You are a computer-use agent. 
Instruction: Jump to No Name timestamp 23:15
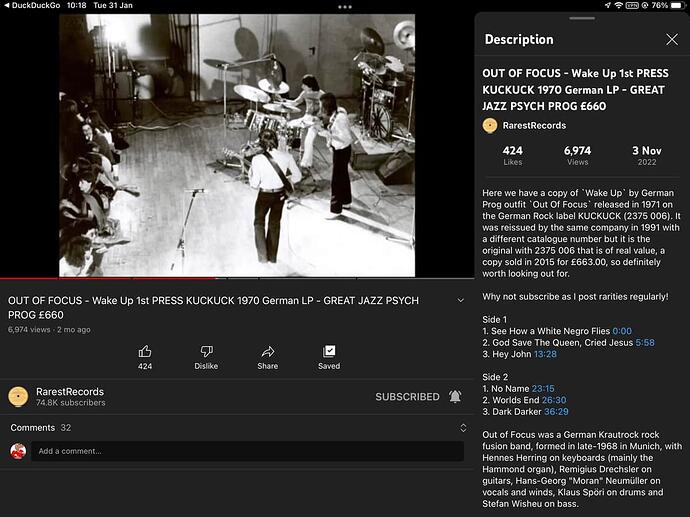[543, 389]
